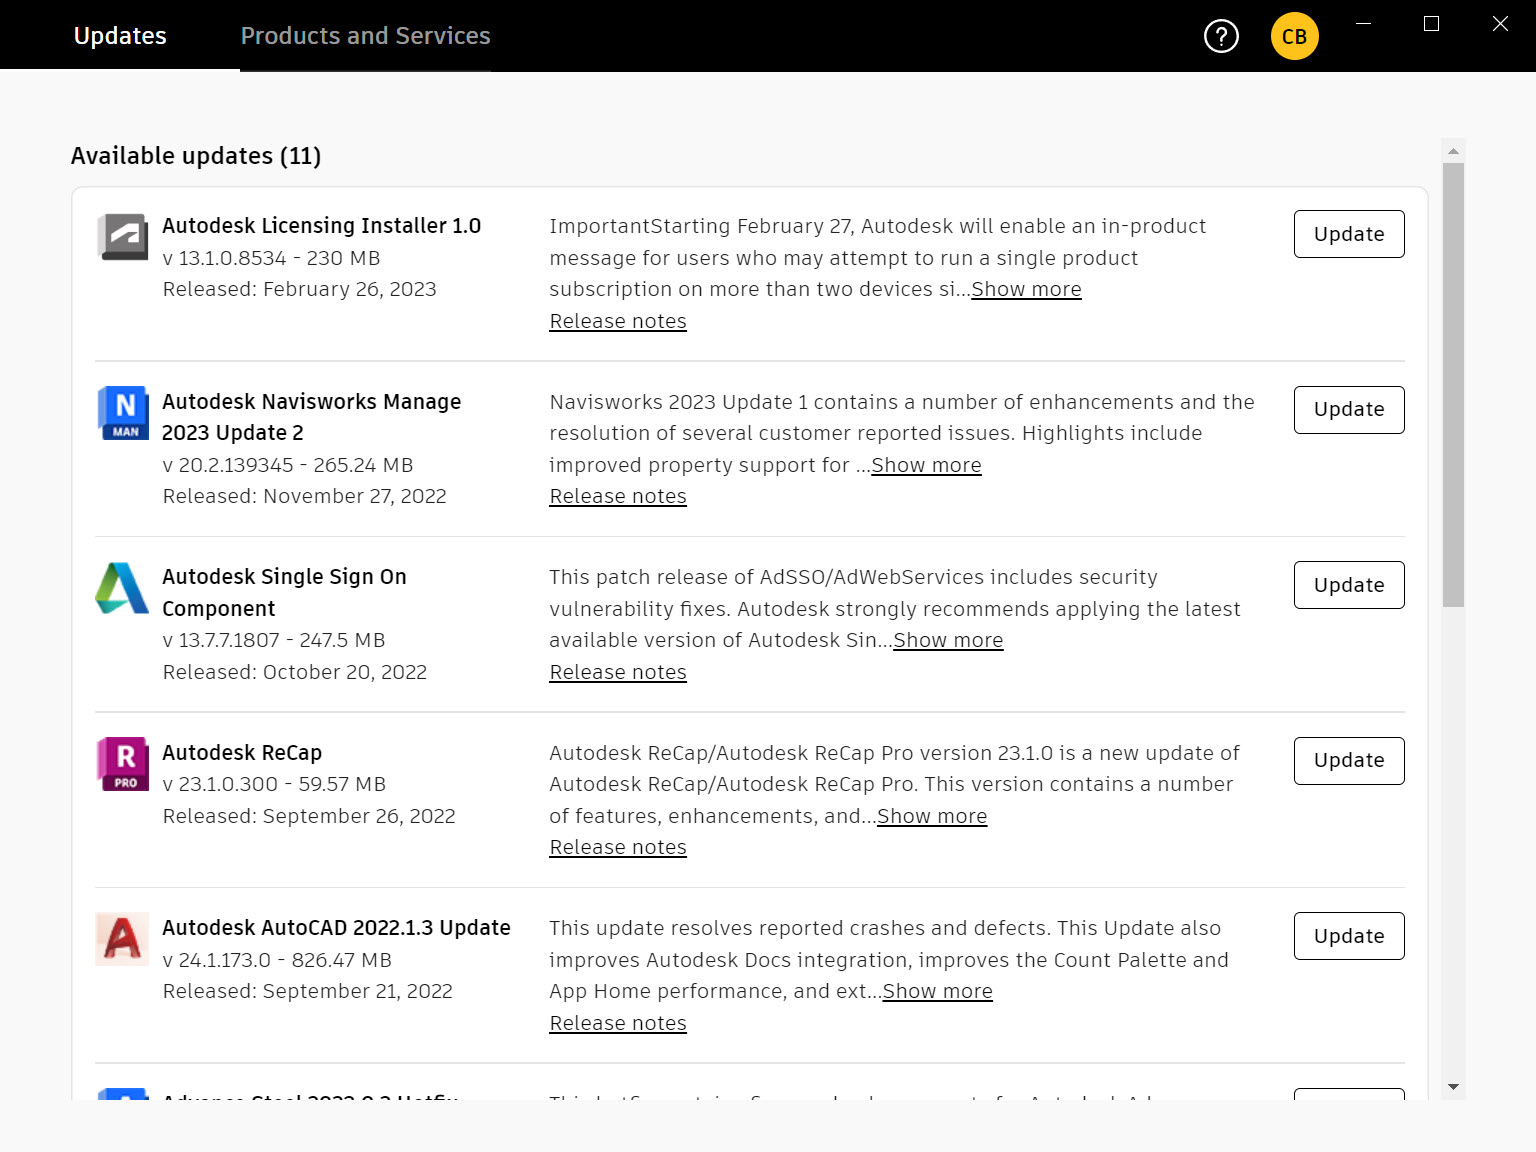
Task: Open Release notes for AutoCAD 2022.1.3
Action: coord(618,1023)
